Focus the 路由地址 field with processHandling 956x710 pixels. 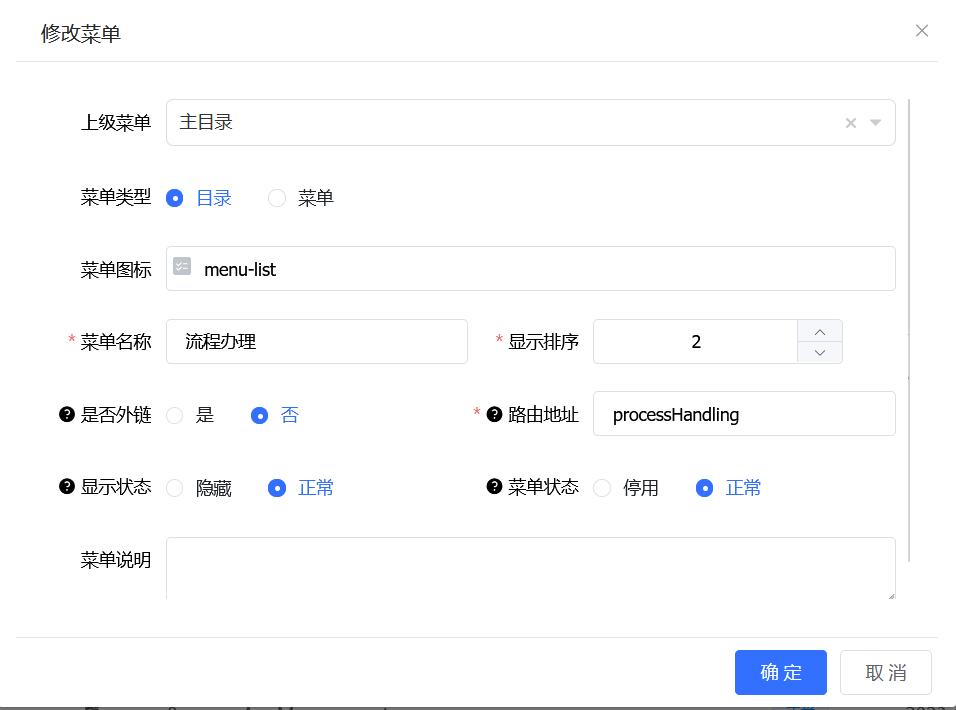(x=744, y=414)
